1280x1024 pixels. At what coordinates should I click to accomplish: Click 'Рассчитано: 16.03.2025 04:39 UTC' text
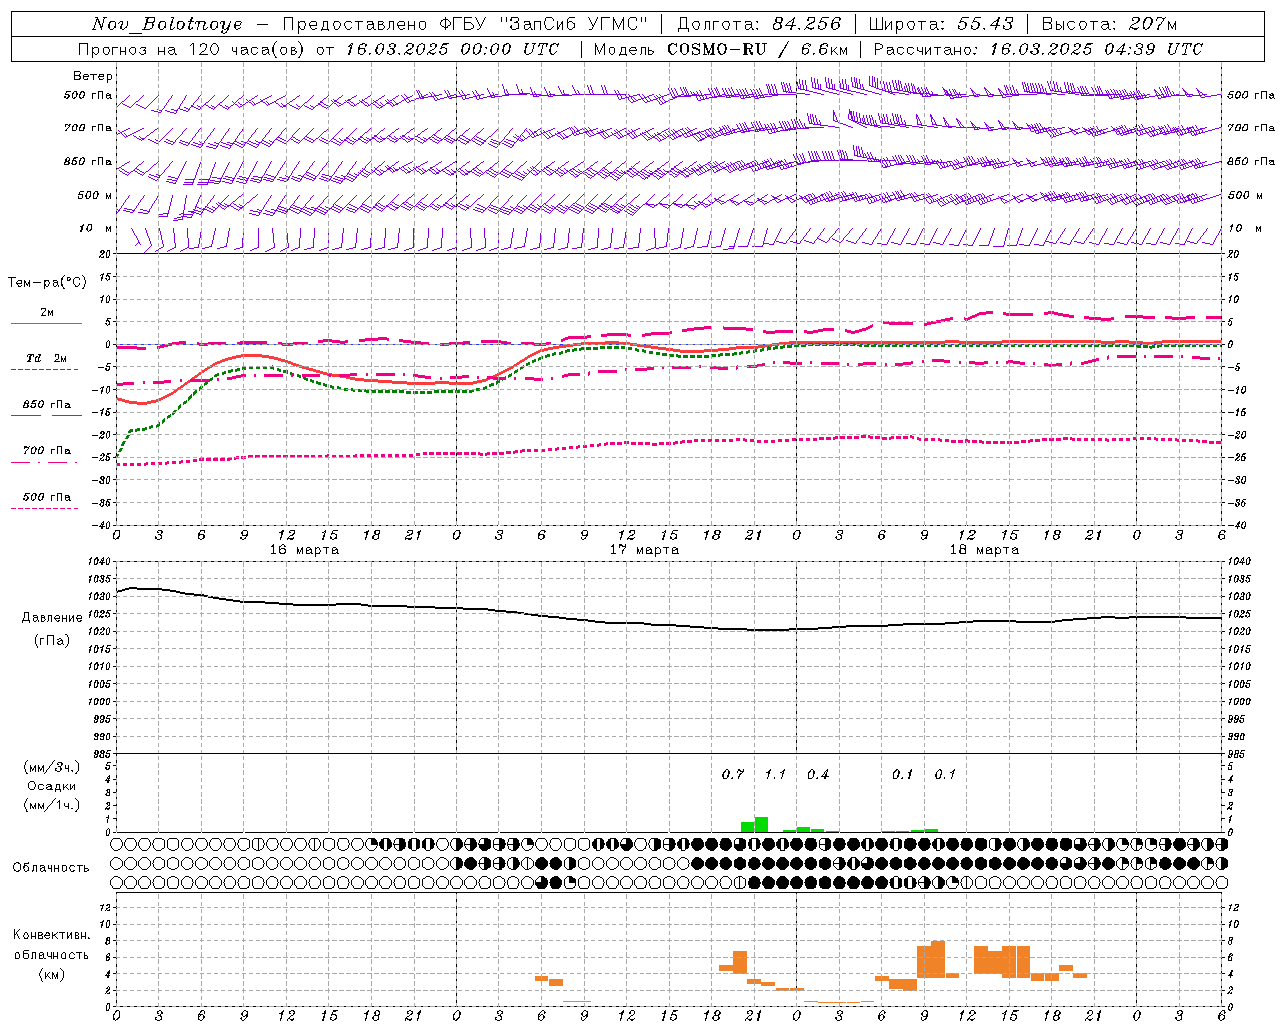click(1038, 49)
